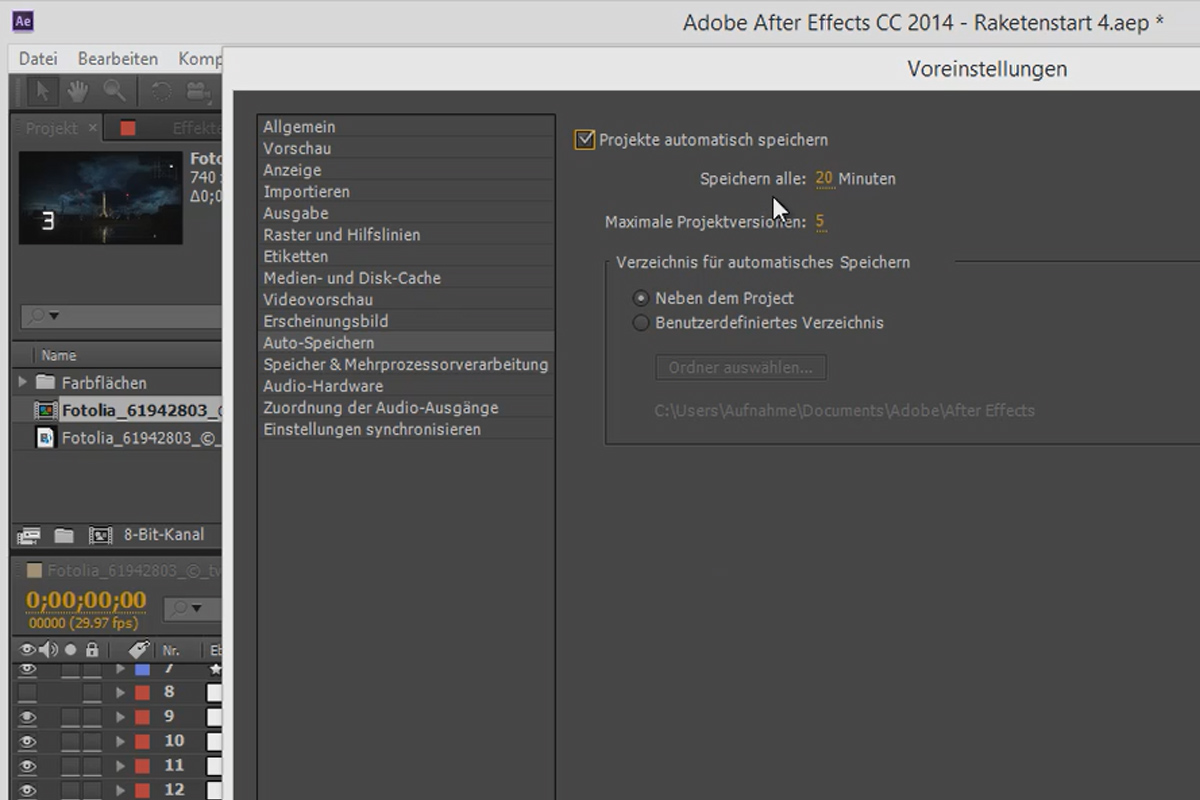Show layer 8 via visibility box
Screen dimensions: 1200x800
tap(27, 692)
